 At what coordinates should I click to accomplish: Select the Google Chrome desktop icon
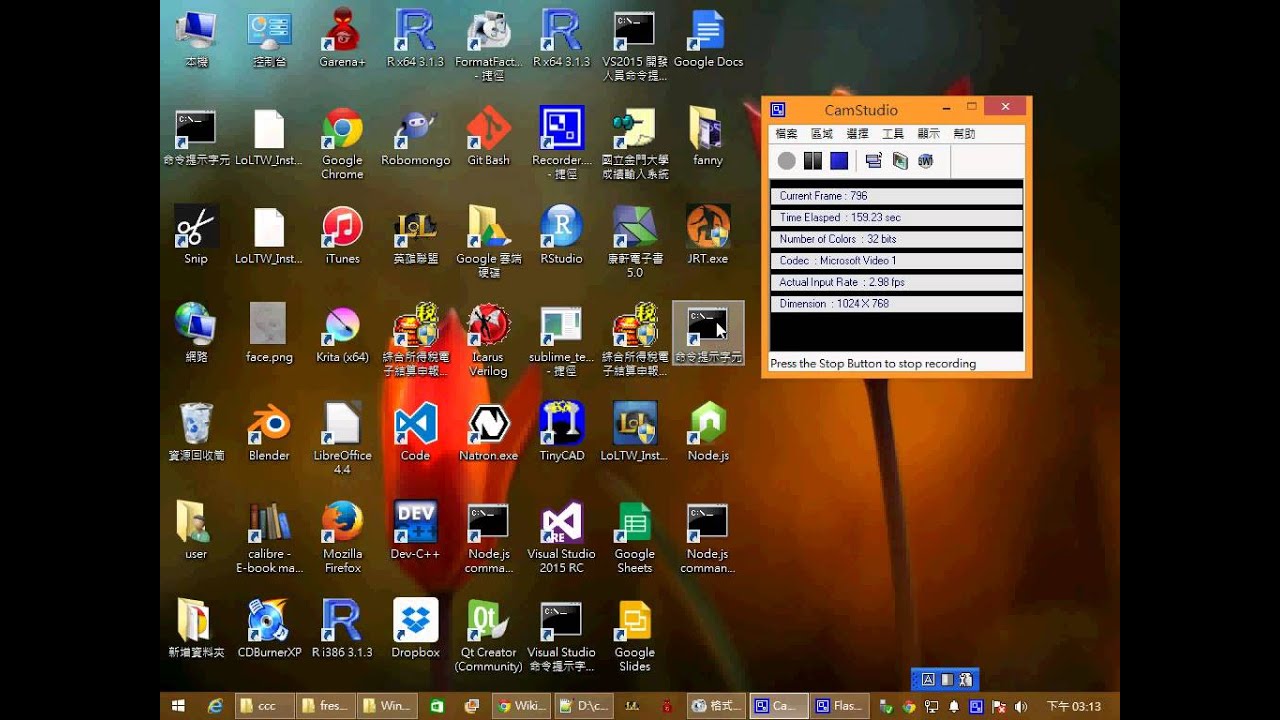342,143
